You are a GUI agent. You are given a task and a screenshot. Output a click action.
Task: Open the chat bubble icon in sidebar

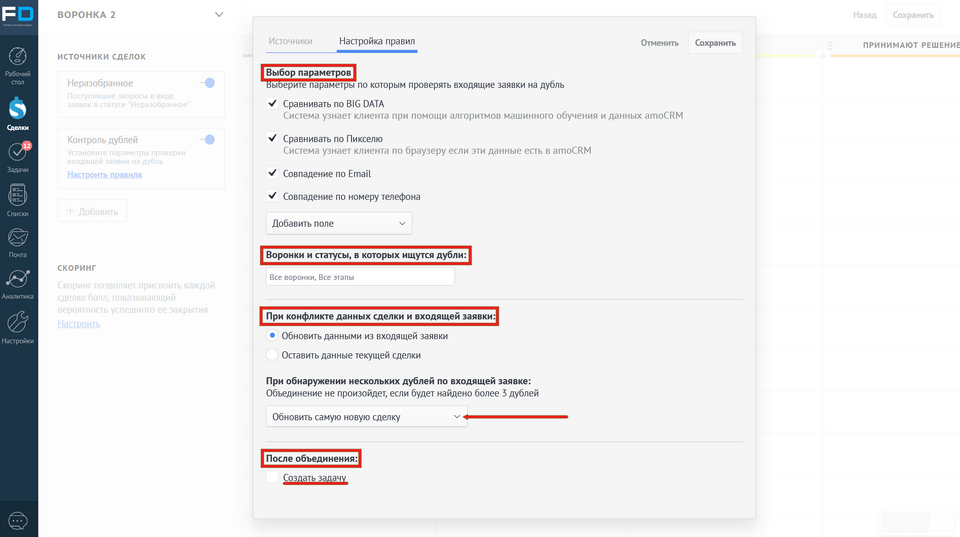[x=18, y=520]
